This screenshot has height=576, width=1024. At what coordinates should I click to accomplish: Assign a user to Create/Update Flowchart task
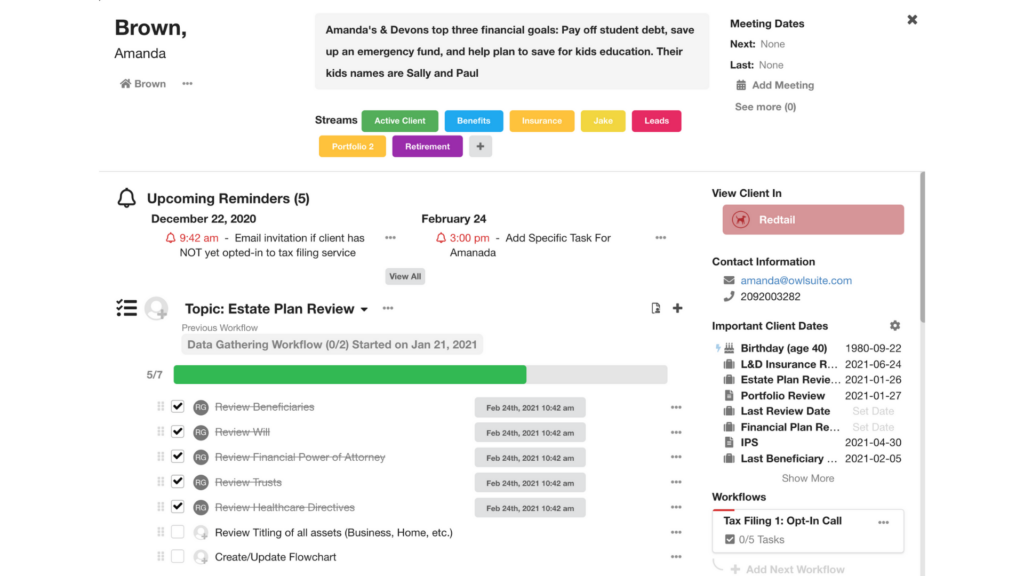200,557
